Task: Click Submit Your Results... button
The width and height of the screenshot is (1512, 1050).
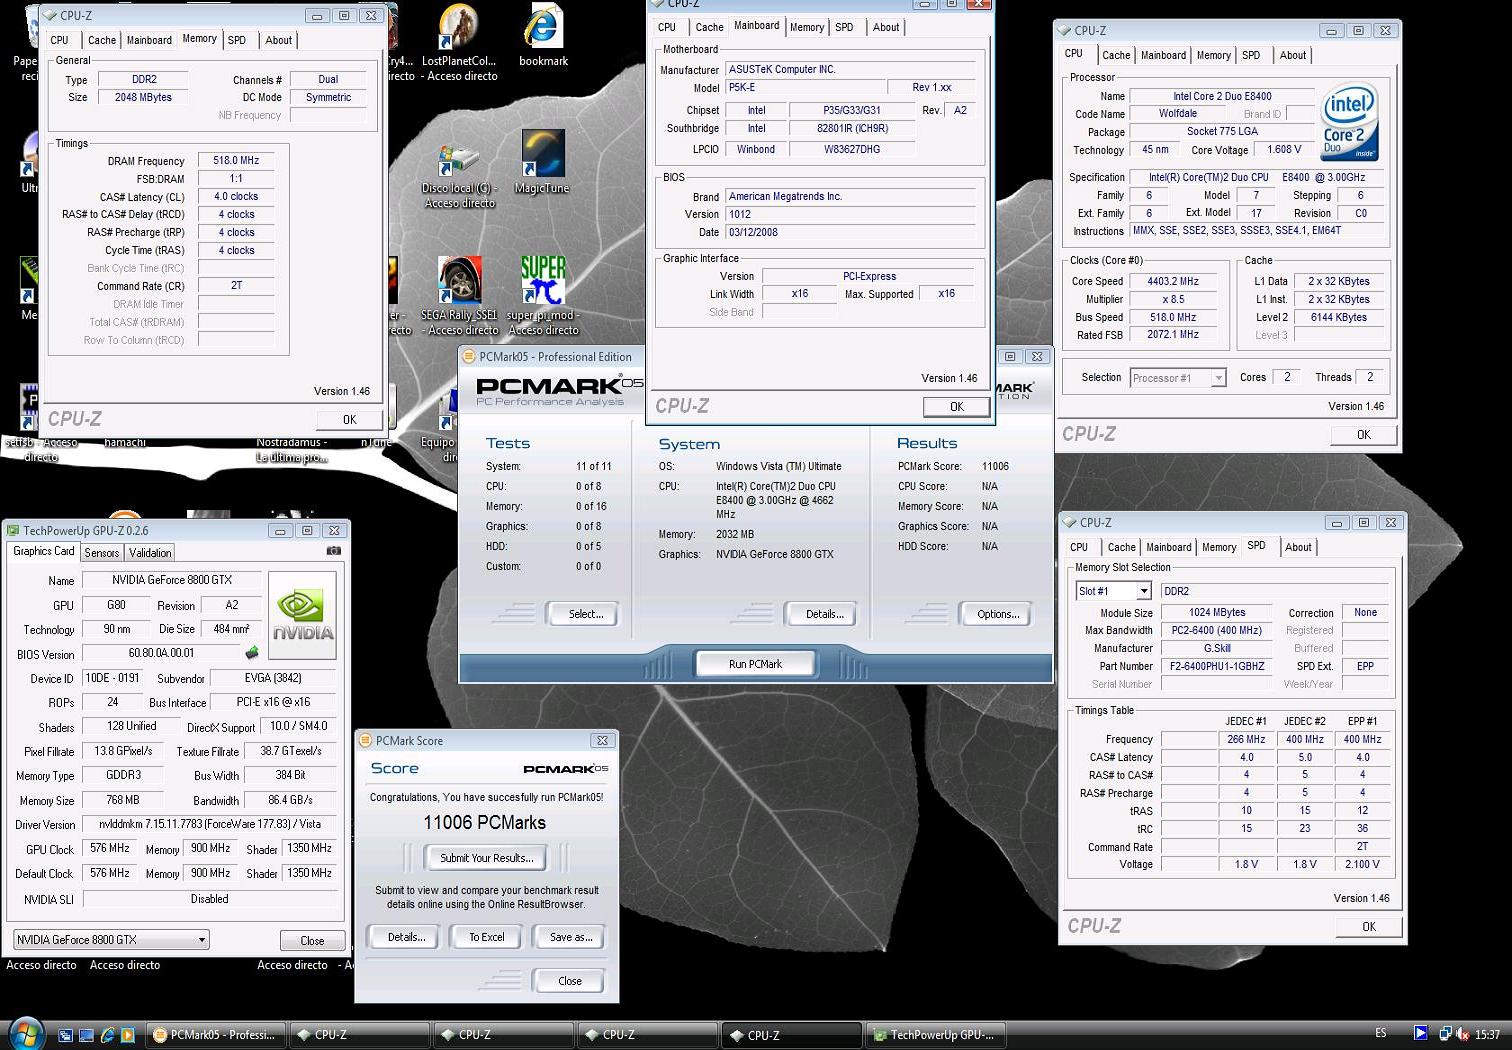Action: pos(487,858)
